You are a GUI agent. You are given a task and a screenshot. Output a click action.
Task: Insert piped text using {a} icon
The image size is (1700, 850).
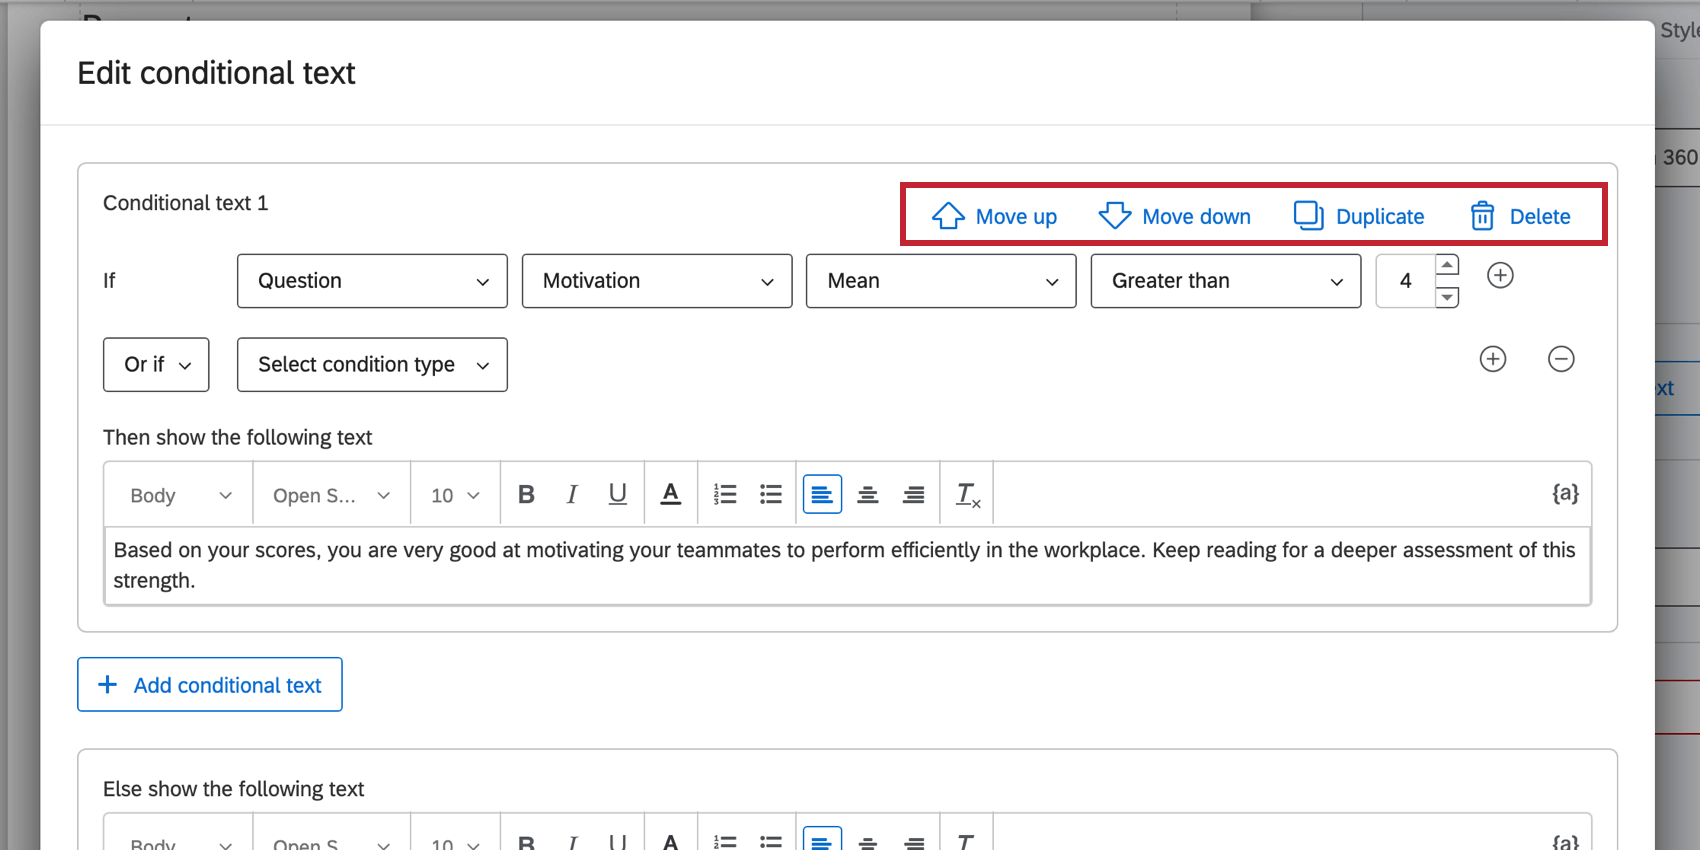pyautogui.click(x=1565, y=493)
